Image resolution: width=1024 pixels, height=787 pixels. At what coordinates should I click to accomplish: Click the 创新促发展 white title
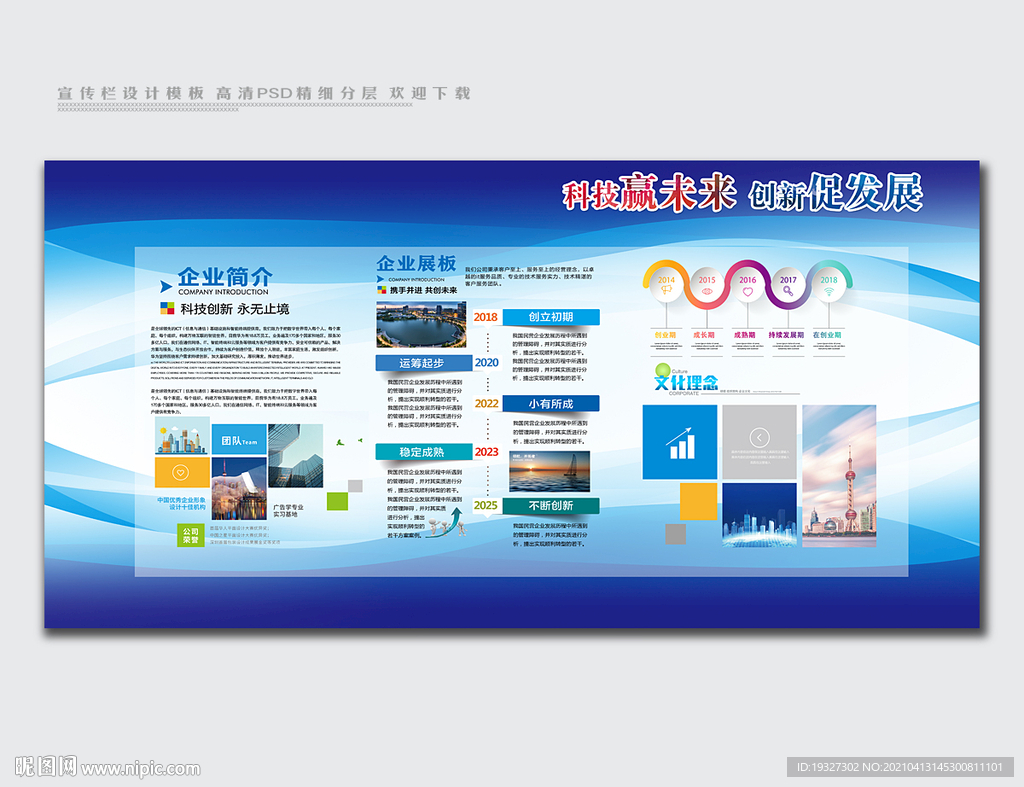pos(836,193)
